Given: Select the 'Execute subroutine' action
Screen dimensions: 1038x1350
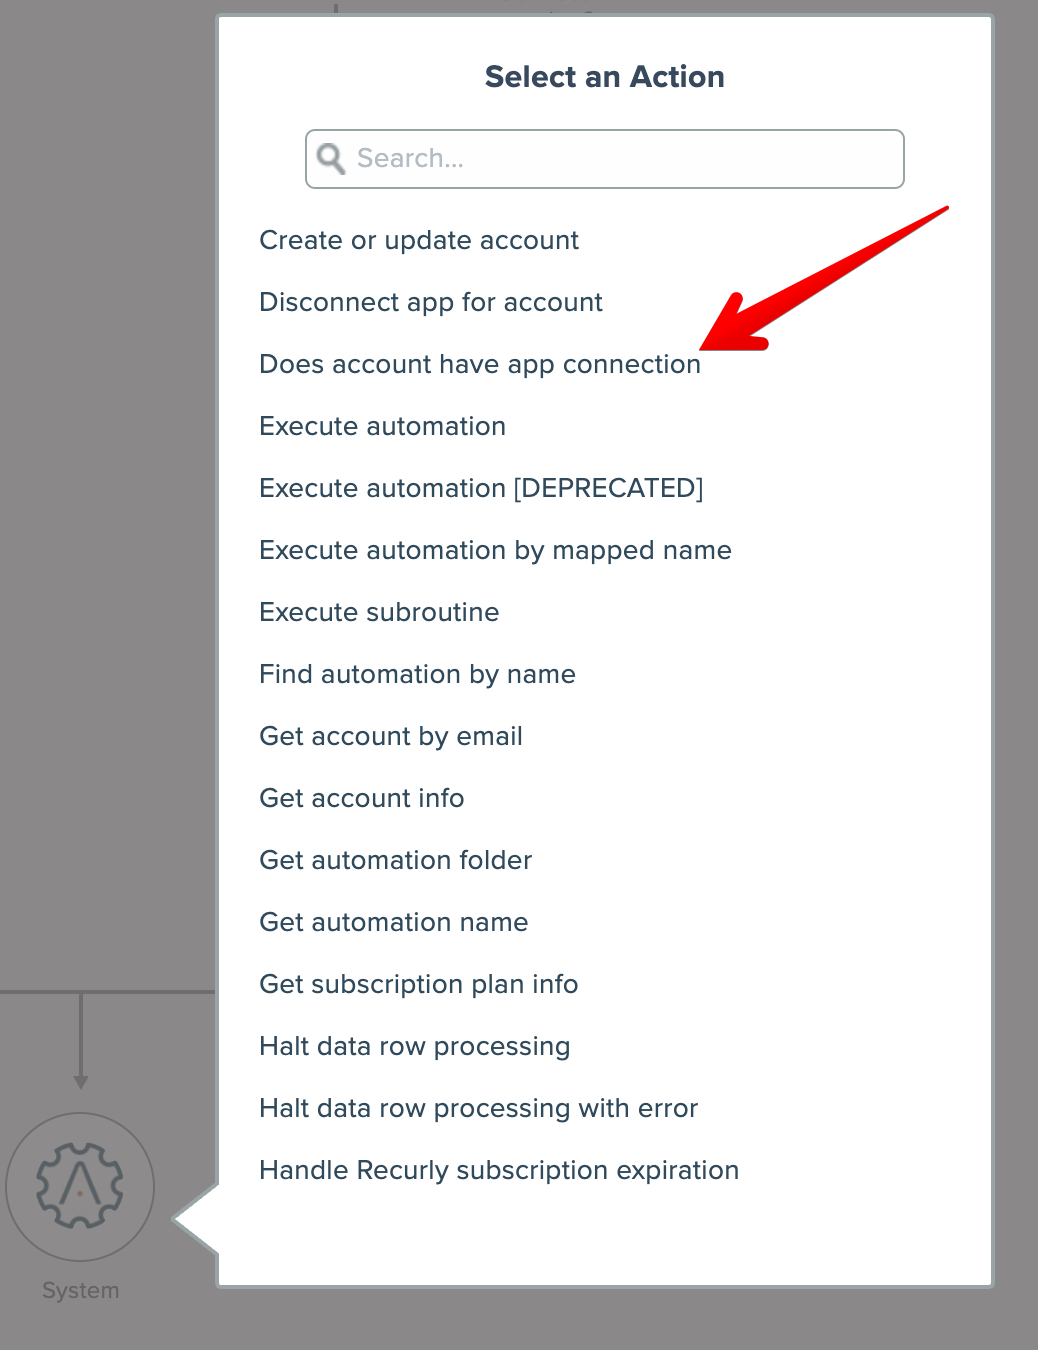Looking at the screenshot, I should coord(380,613).
